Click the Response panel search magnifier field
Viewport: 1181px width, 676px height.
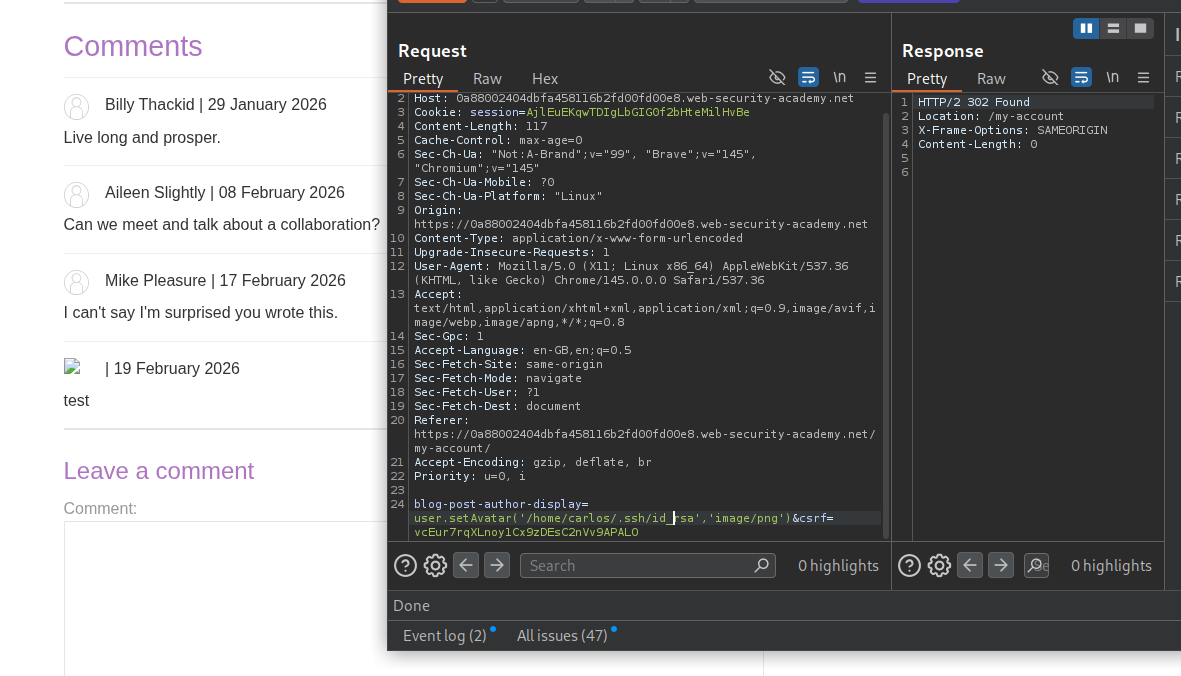click(1037, 566)
